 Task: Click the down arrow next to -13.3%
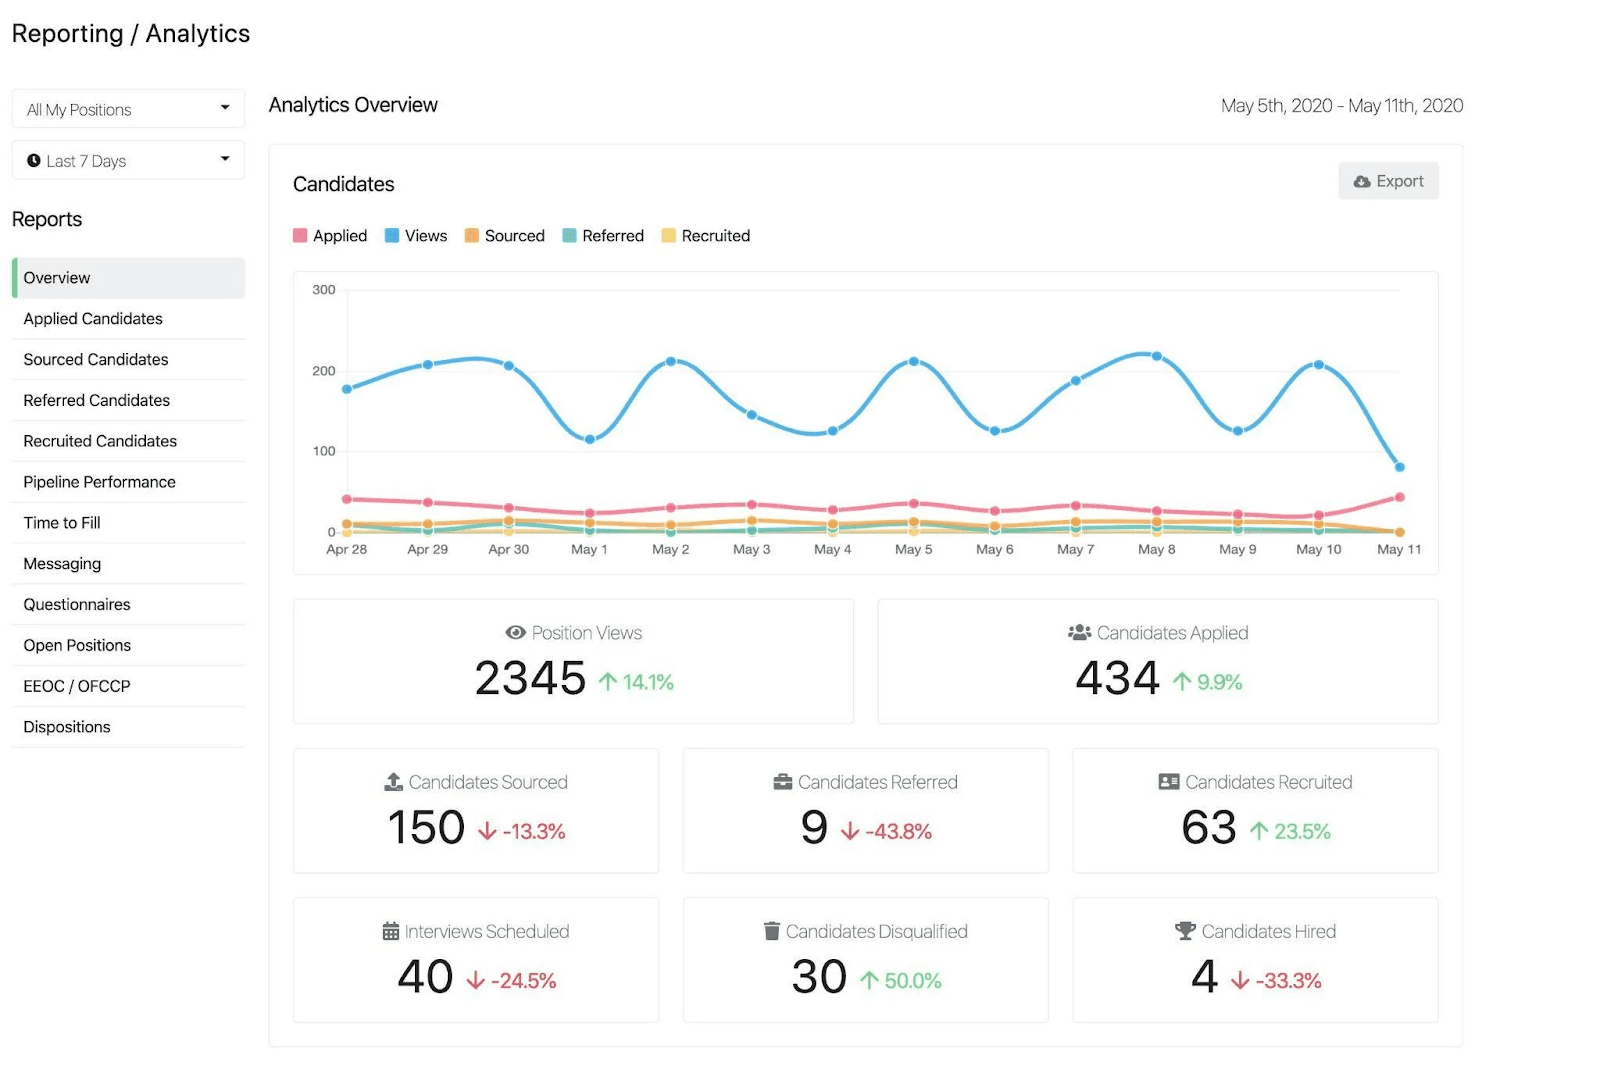pyautogui.click(x=487, y=831)
